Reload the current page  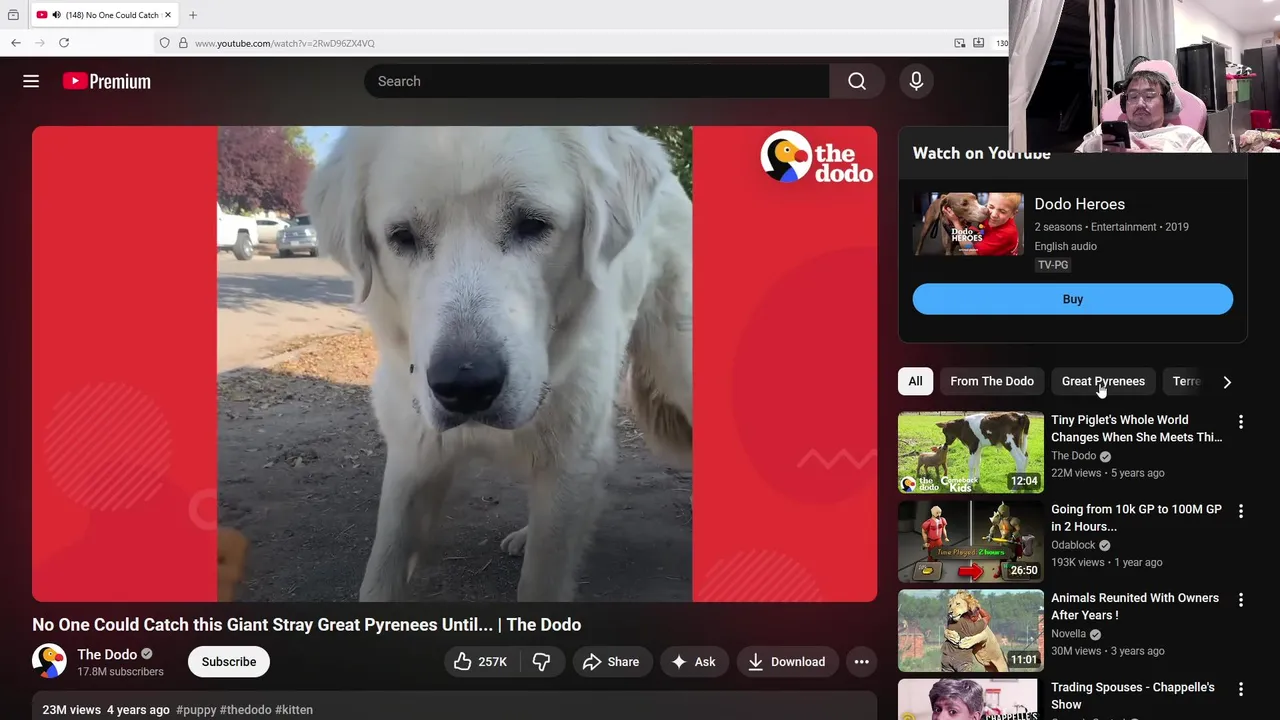click(64, 43)
